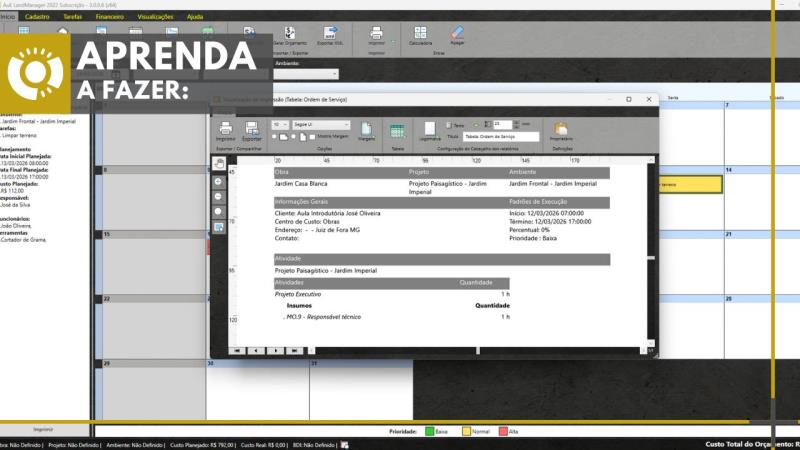
Task: Open Proprietário settings in Definições group
Action: tap(561, 130)
